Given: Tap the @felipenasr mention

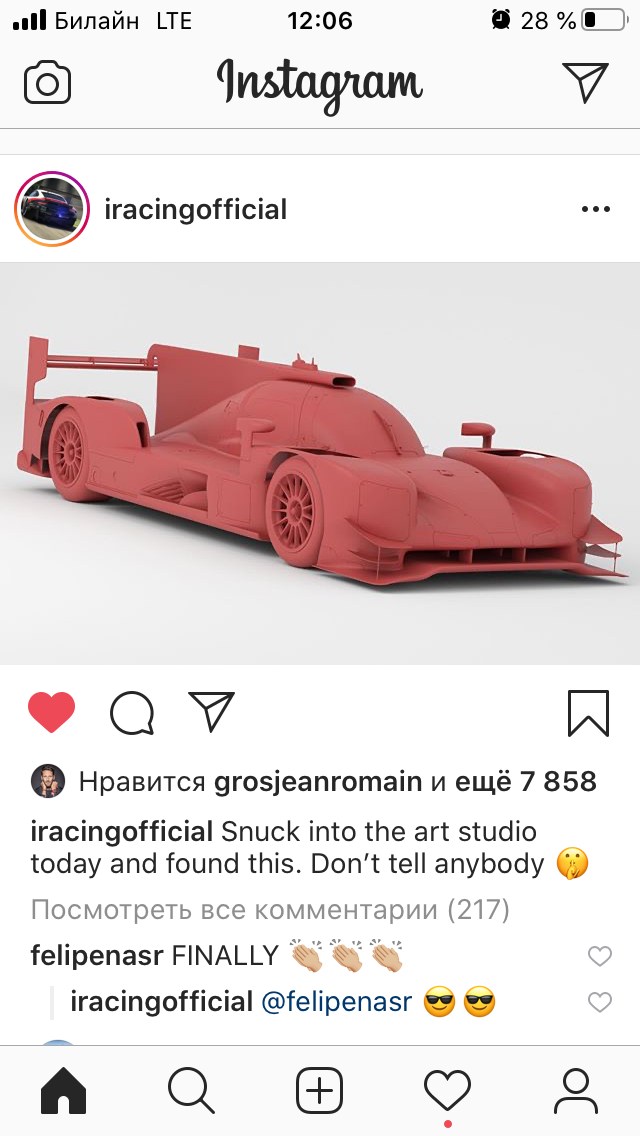Looking at the screenshot, I should click(336, 1002).
